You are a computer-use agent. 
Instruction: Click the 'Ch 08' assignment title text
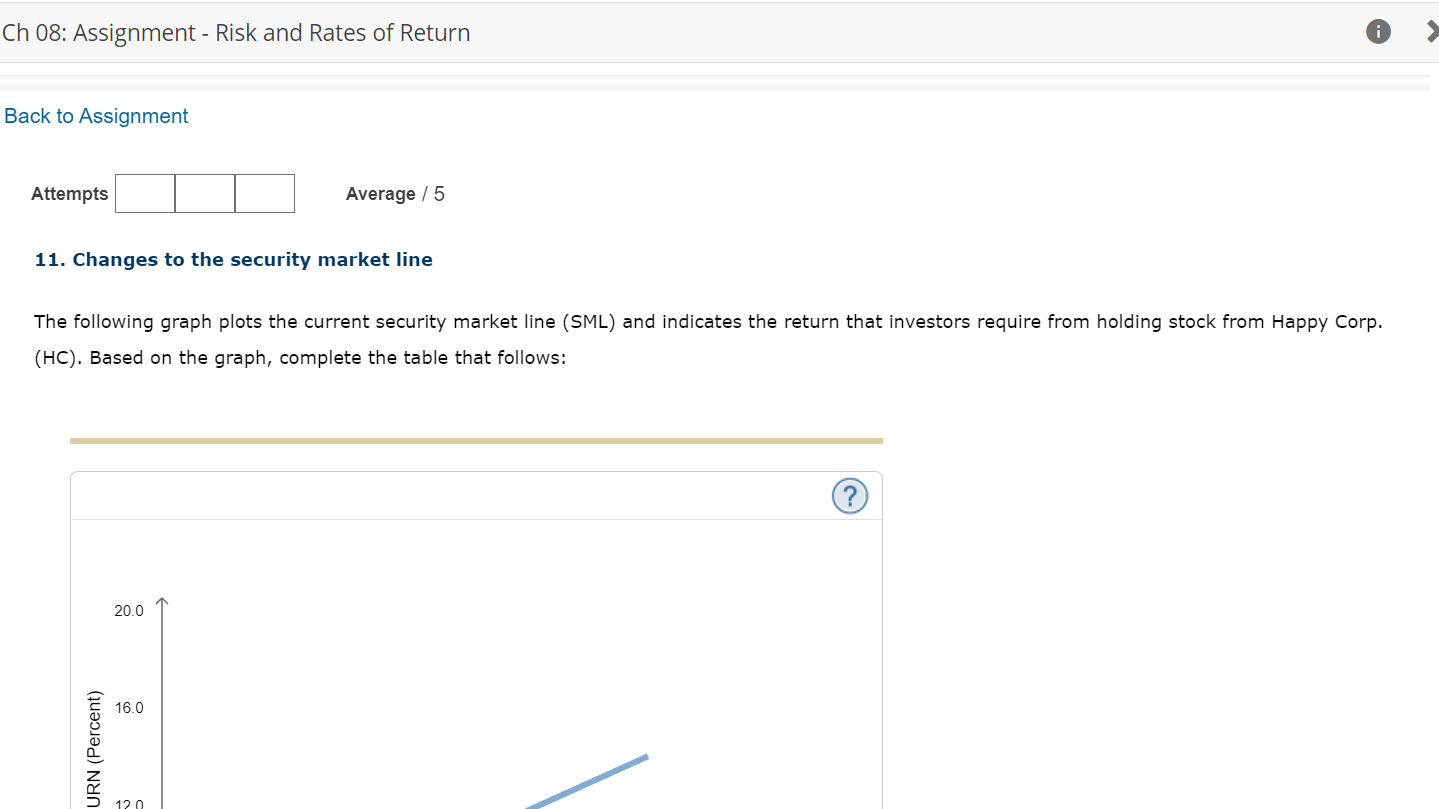pyautogui.click(x=236, y=32)
